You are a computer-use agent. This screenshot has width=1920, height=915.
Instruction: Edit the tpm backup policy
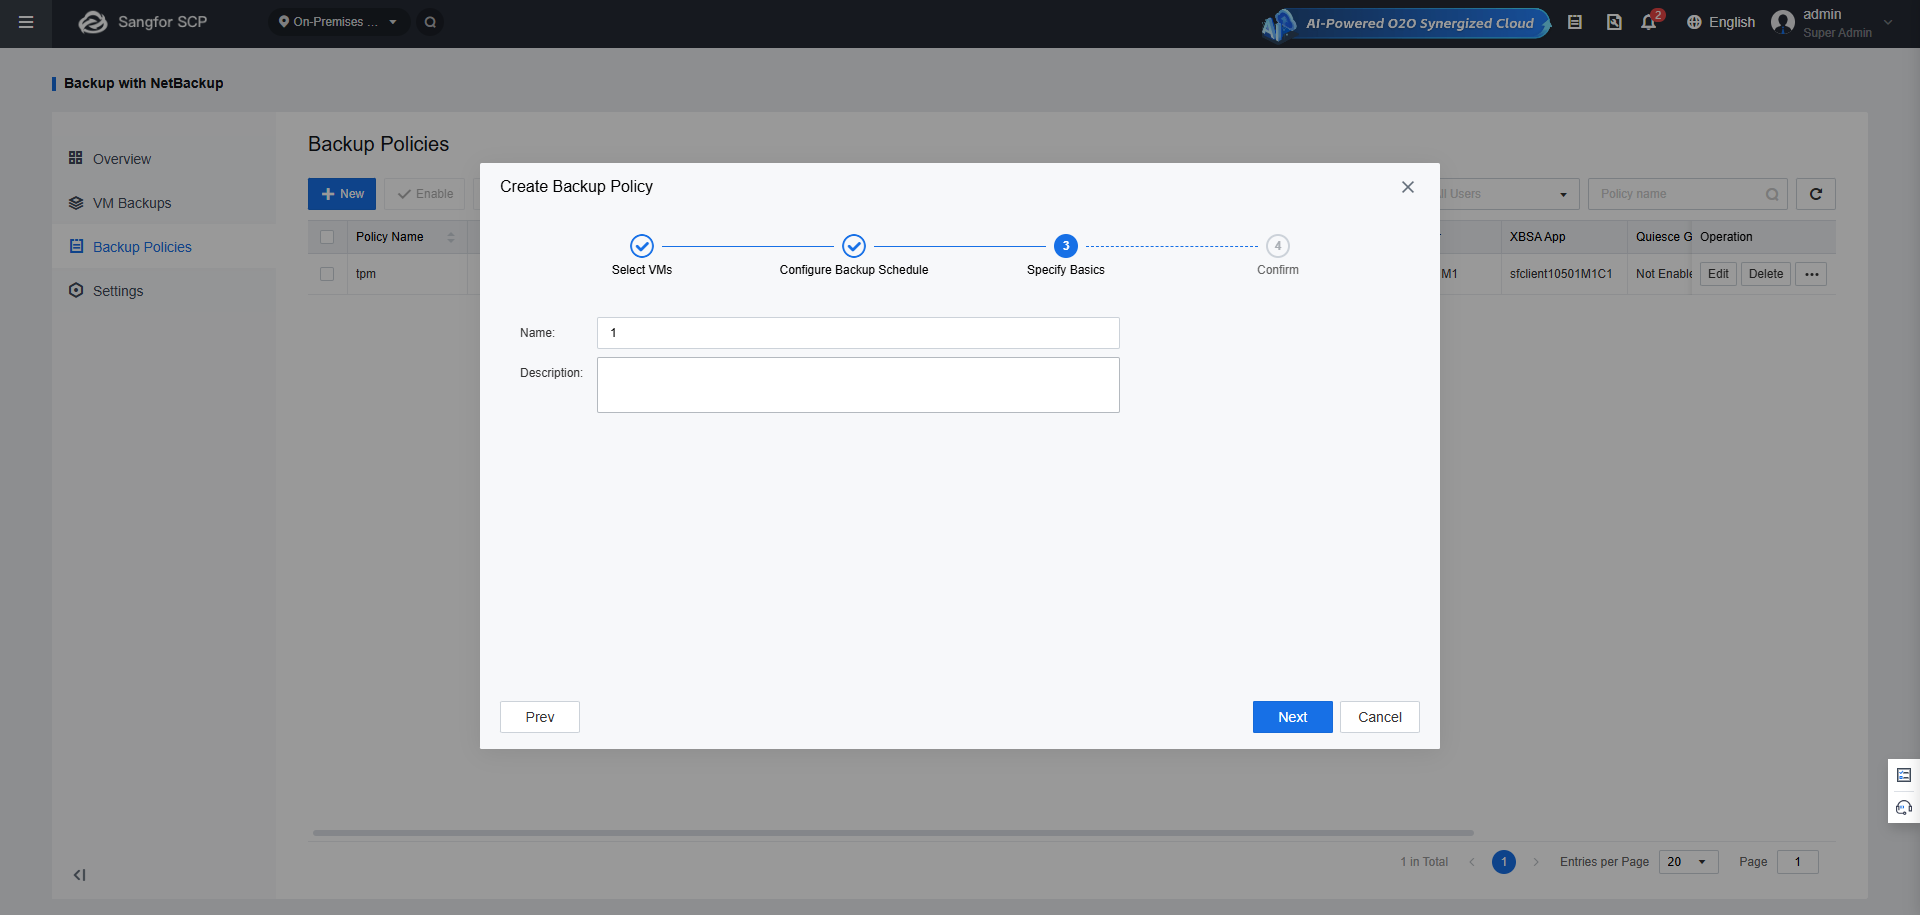(x=1718, y=274)
